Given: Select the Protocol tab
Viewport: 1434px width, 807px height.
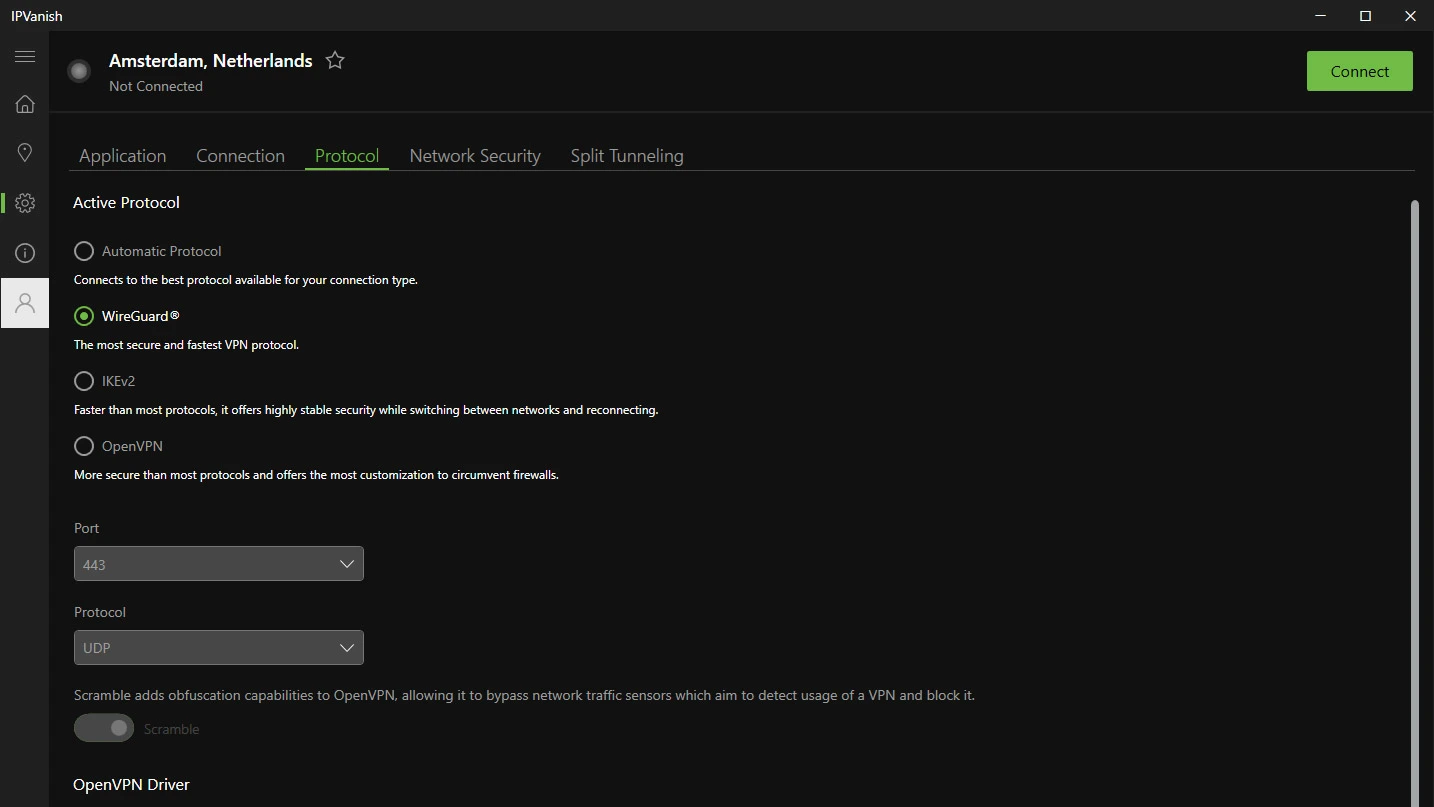Looking at the screenshot, I should [x=347, y=156].
